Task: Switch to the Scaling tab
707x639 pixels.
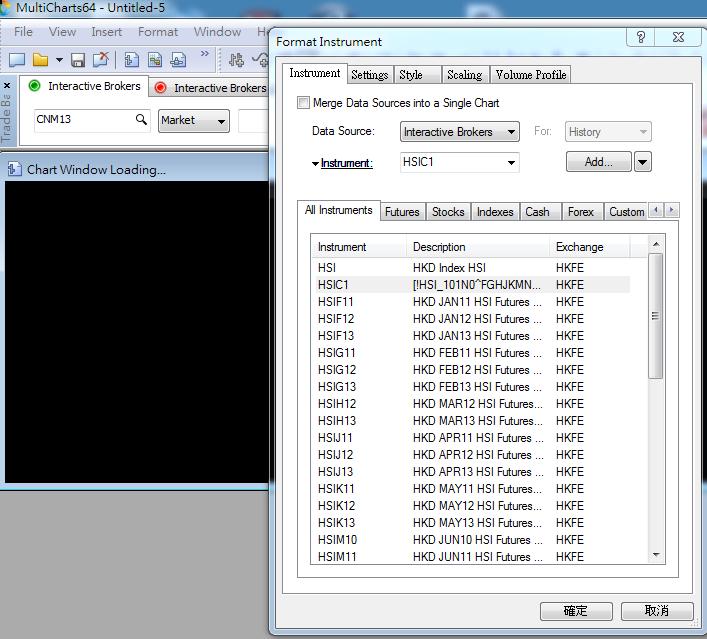Action: click(x=464, y=74)
